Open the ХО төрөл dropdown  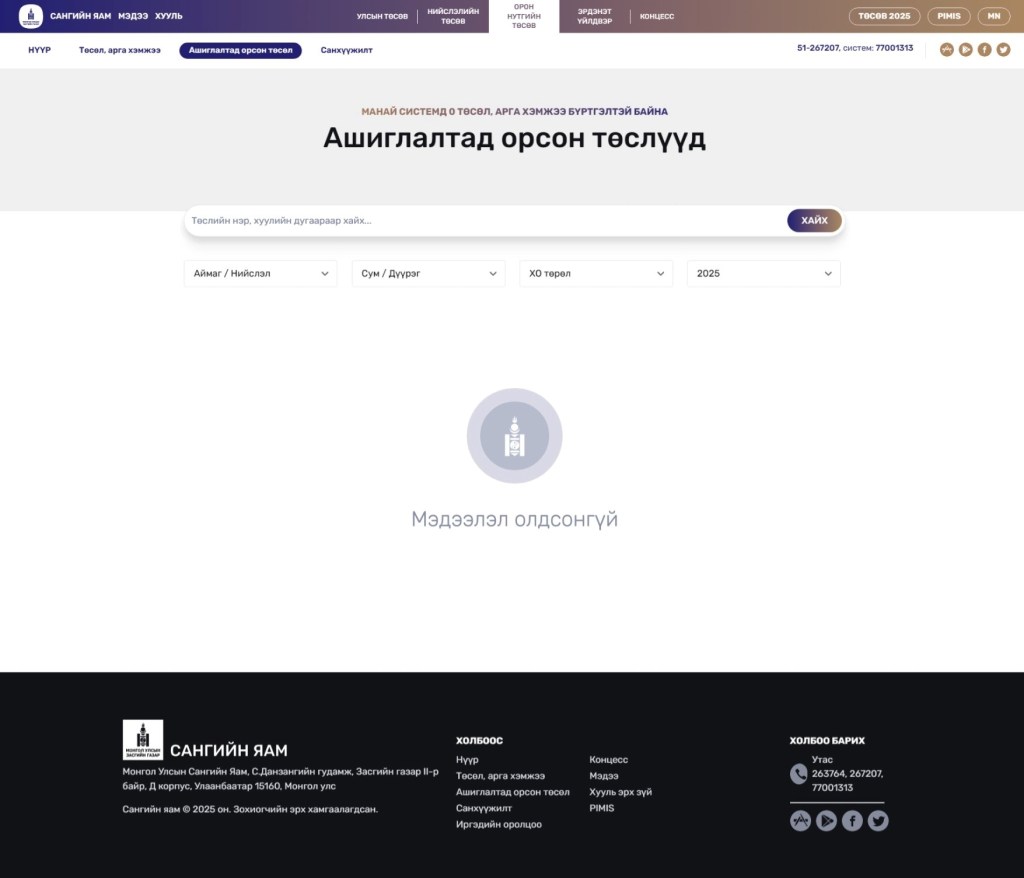tap(595, 273)
